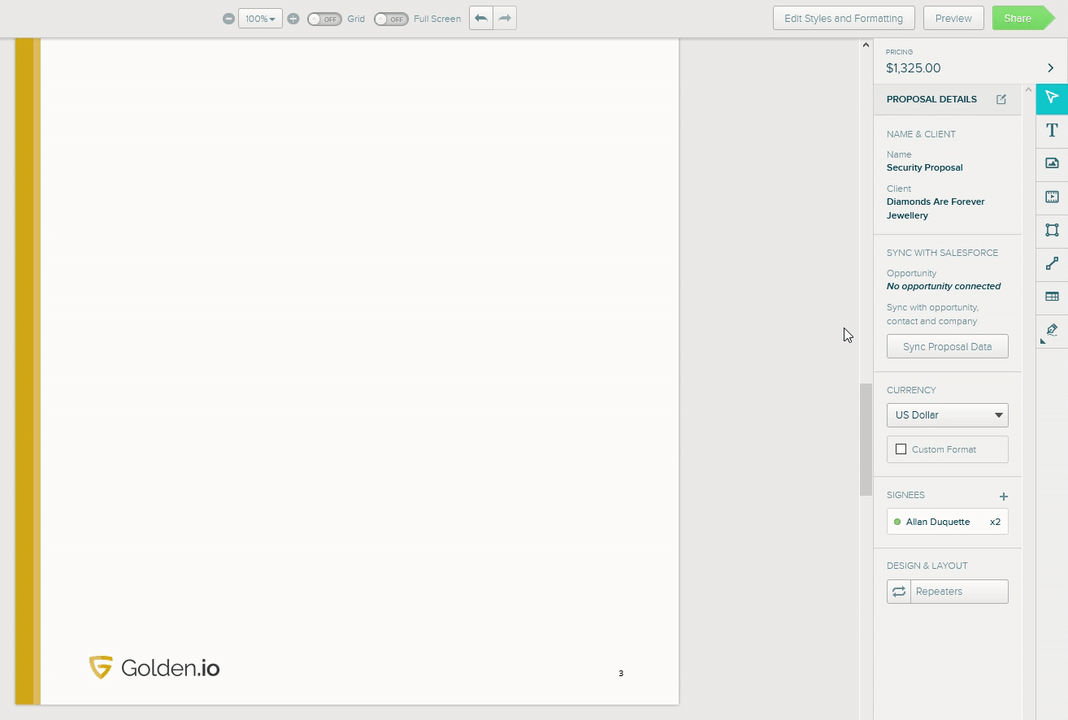Image resolution: width=1068 pixels, height=720 pixels.
Task: Expand the Pricing panel chevron
Action: coord(1050,67)
